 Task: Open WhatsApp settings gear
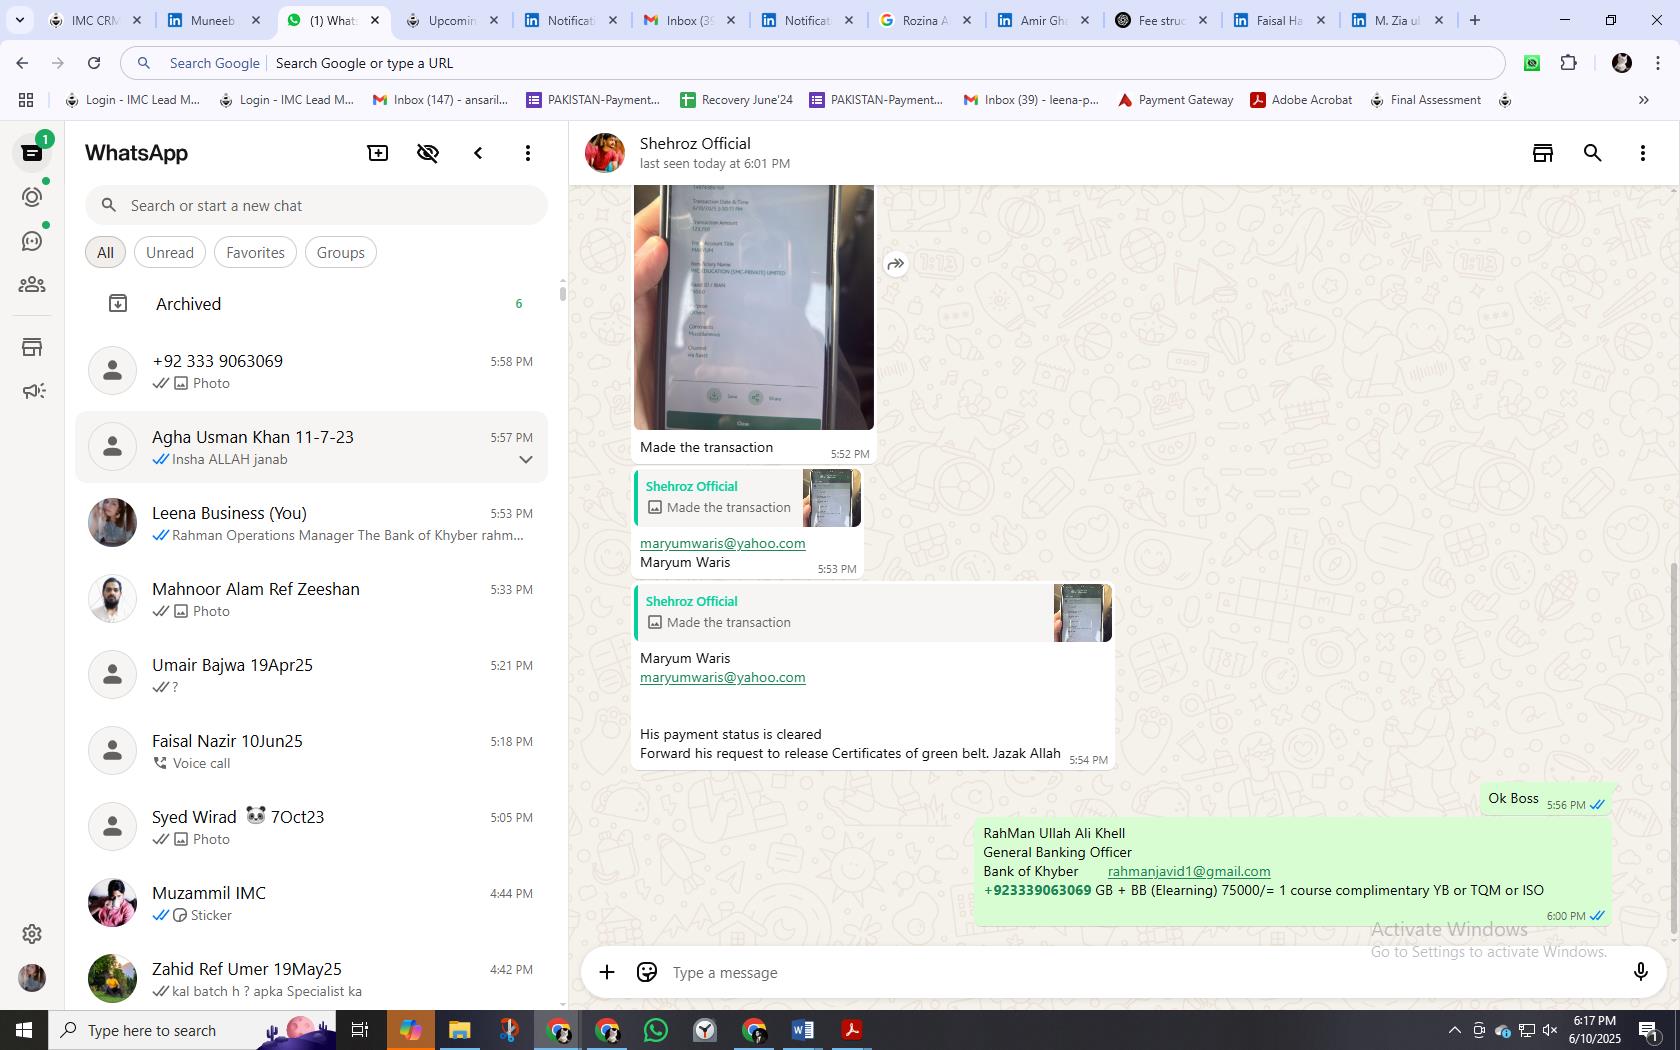click(x=32, y=933)
